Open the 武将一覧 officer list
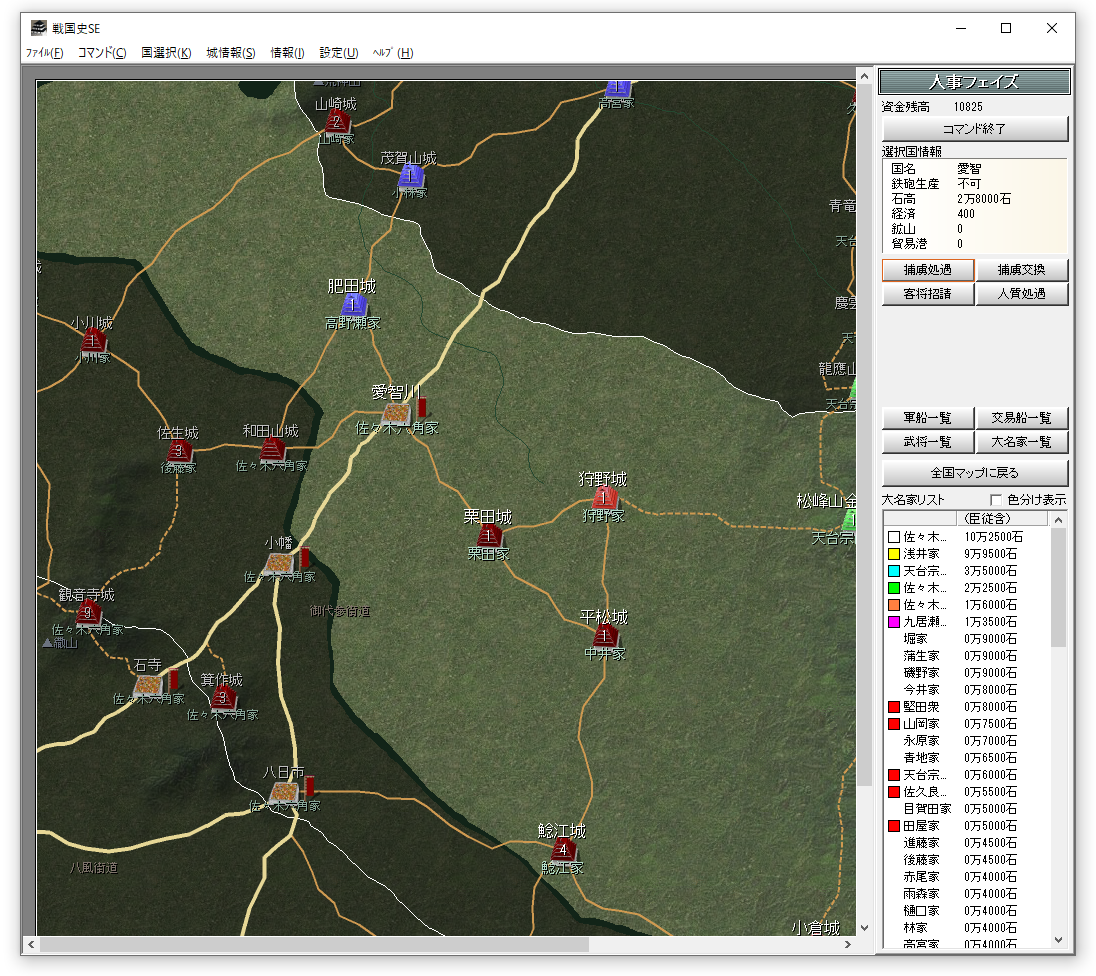This screenshot has height=976, width=1096. point(927,442)
